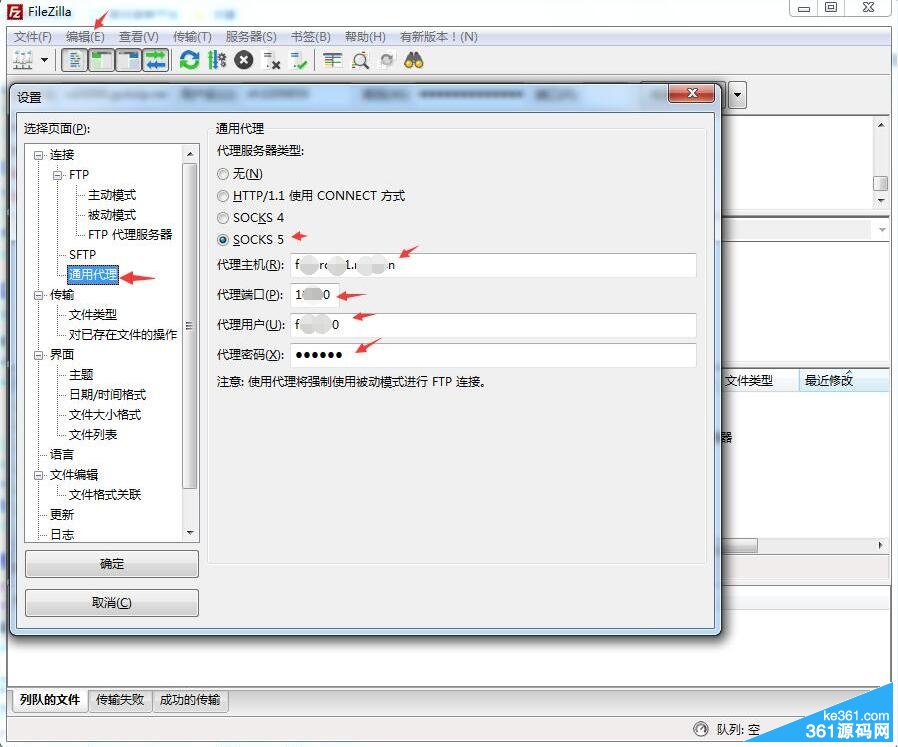
Task: Select 主动模式 in settings tree
Action: (x=112, y=195)
